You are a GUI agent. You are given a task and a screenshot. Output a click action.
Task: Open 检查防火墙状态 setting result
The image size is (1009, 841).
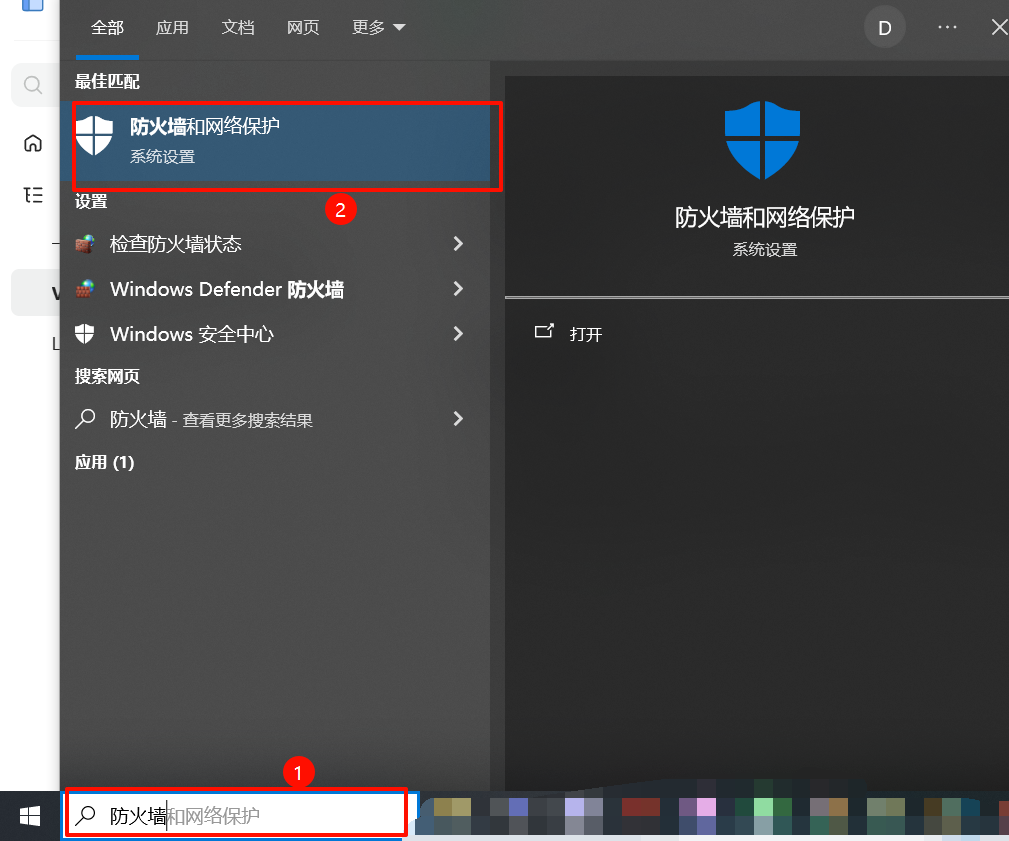tap(275, 244)
